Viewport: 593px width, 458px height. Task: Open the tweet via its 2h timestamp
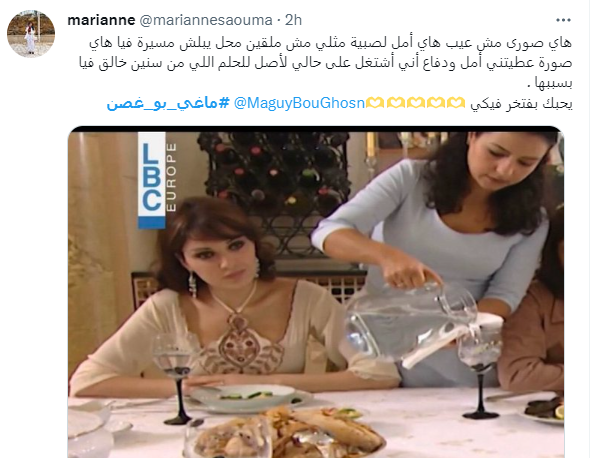click(x=293, y=20)
